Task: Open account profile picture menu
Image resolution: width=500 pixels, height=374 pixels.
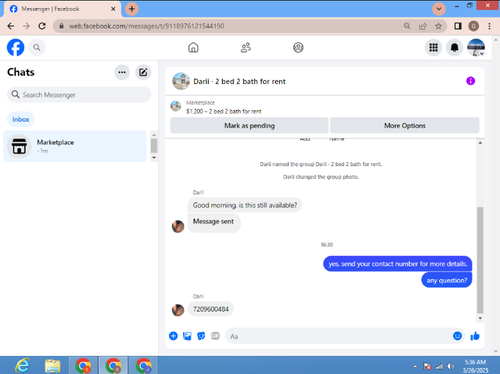Action: point(476,48)
